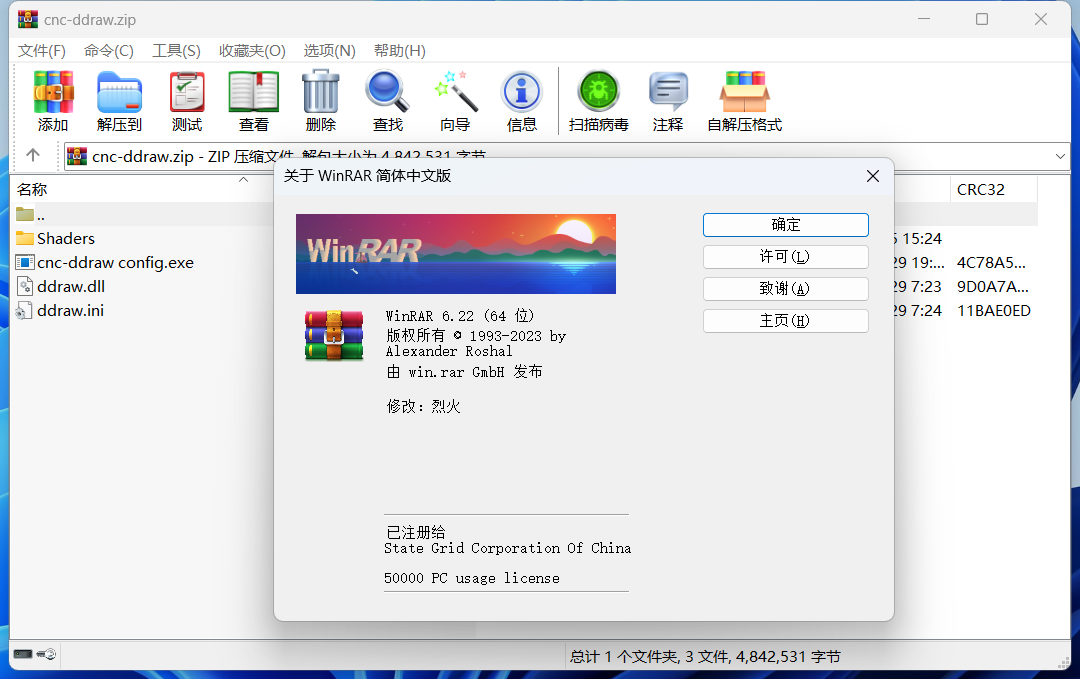Image resolution: width=1080 pixels, height=679 pixels.
Task: Maximize the WinRAR main window
Action: (x=982, y=19)
